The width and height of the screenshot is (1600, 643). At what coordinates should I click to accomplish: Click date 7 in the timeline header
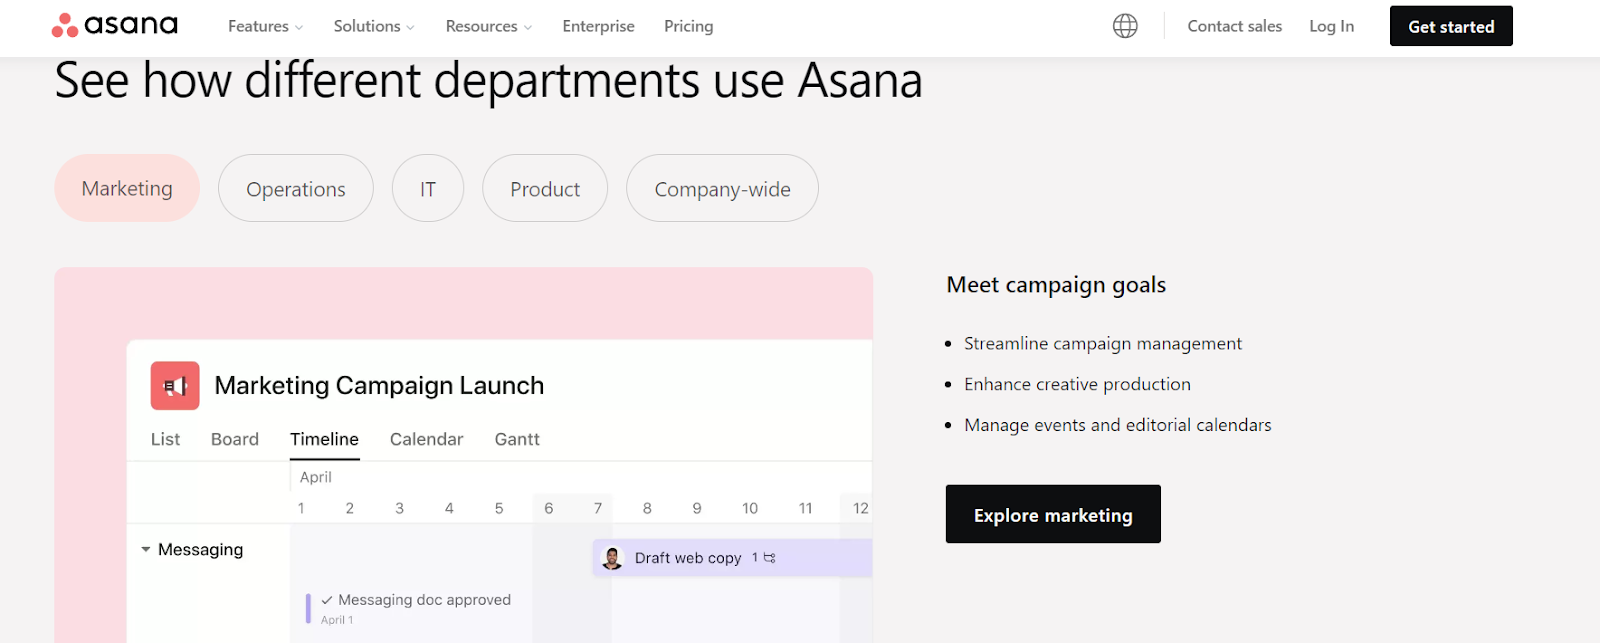tap(598, 508)
